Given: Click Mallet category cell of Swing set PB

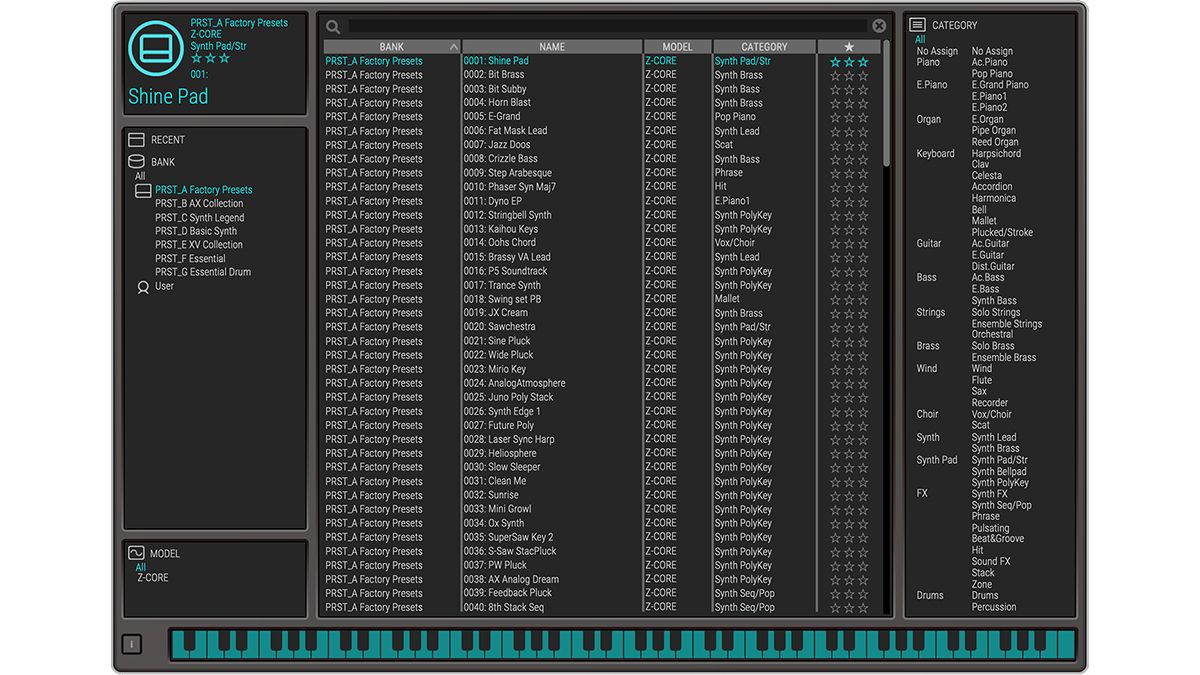Looking at the screenshot, I should click(727, 299).
